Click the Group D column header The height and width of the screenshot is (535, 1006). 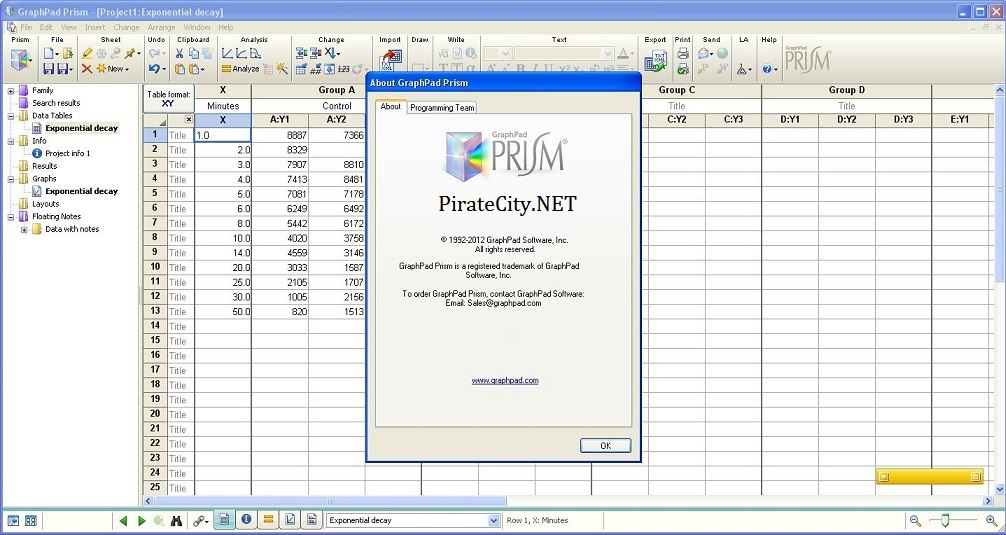(x=846, y=90)
